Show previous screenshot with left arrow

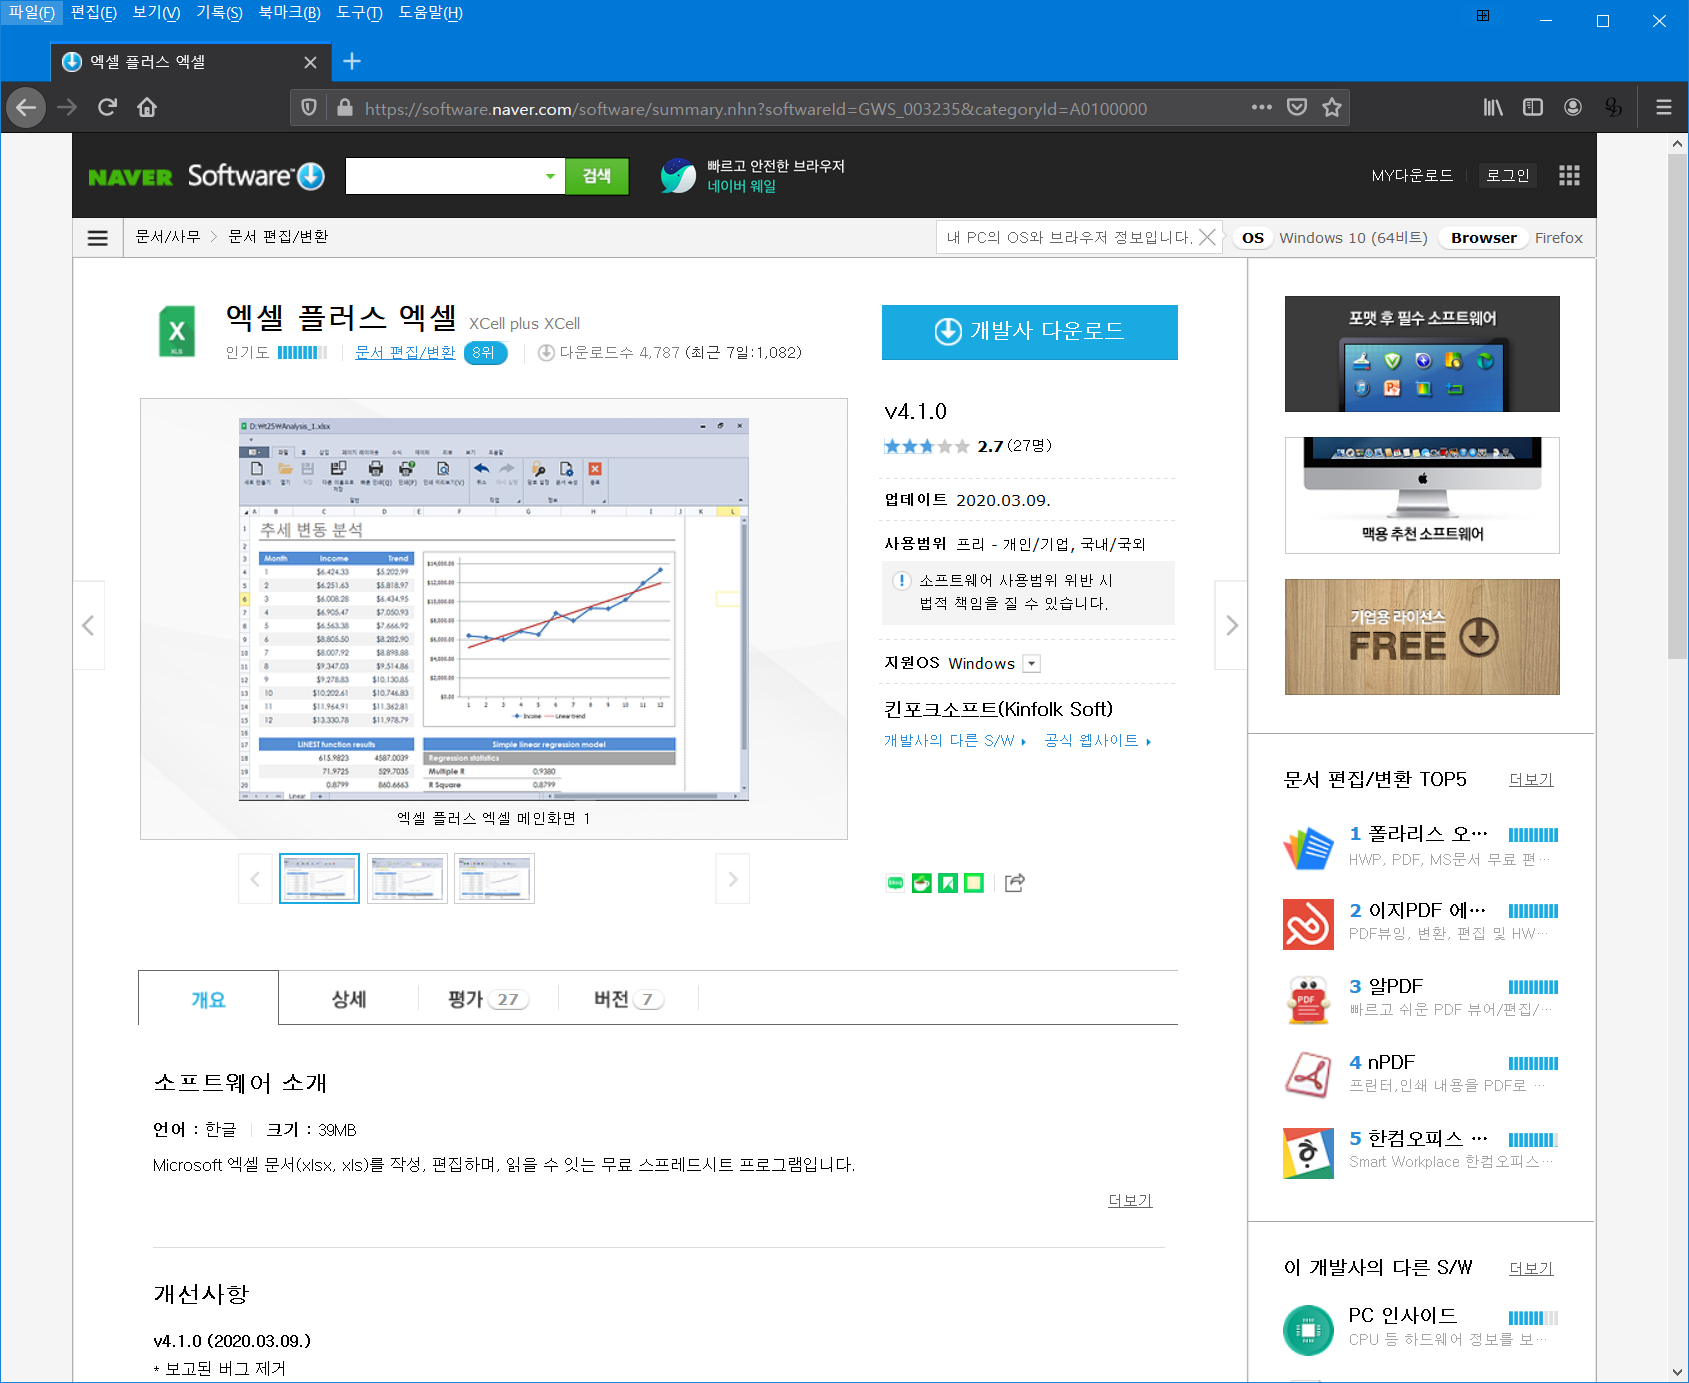88,625
